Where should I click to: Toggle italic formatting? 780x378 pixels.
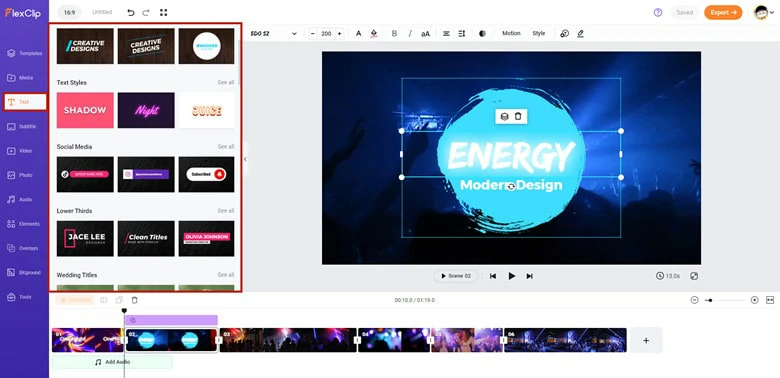click(x=410, y=33)
